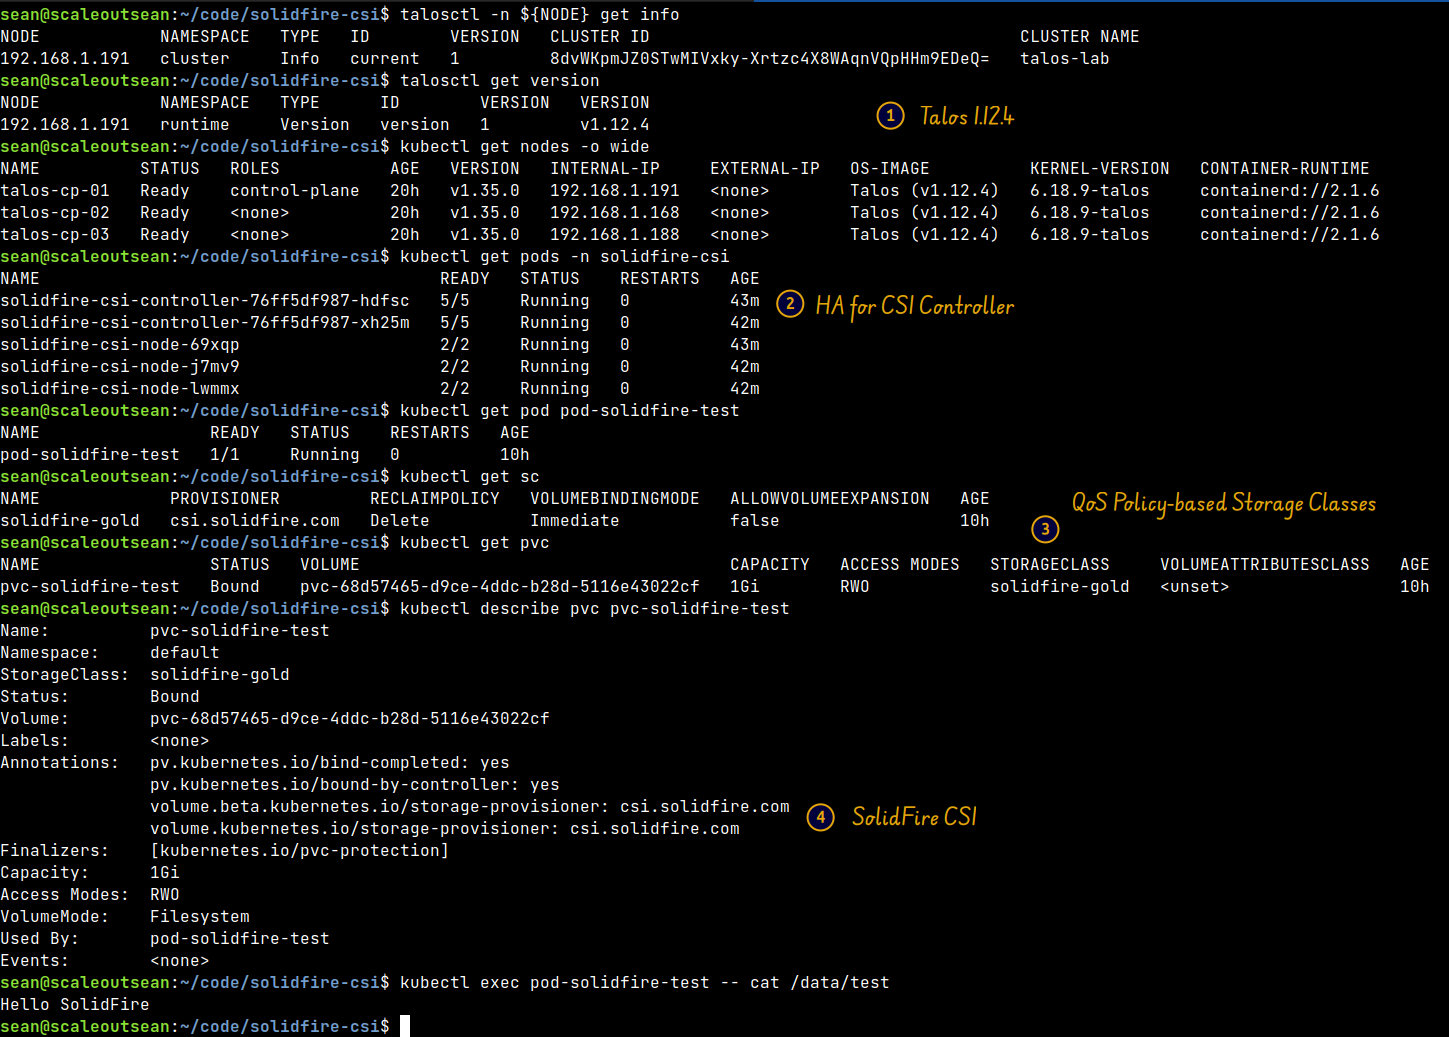
Task: Click the volume.beta.kubernetes.io/storage-provisioner annotation line
Action: pos(469,806)
